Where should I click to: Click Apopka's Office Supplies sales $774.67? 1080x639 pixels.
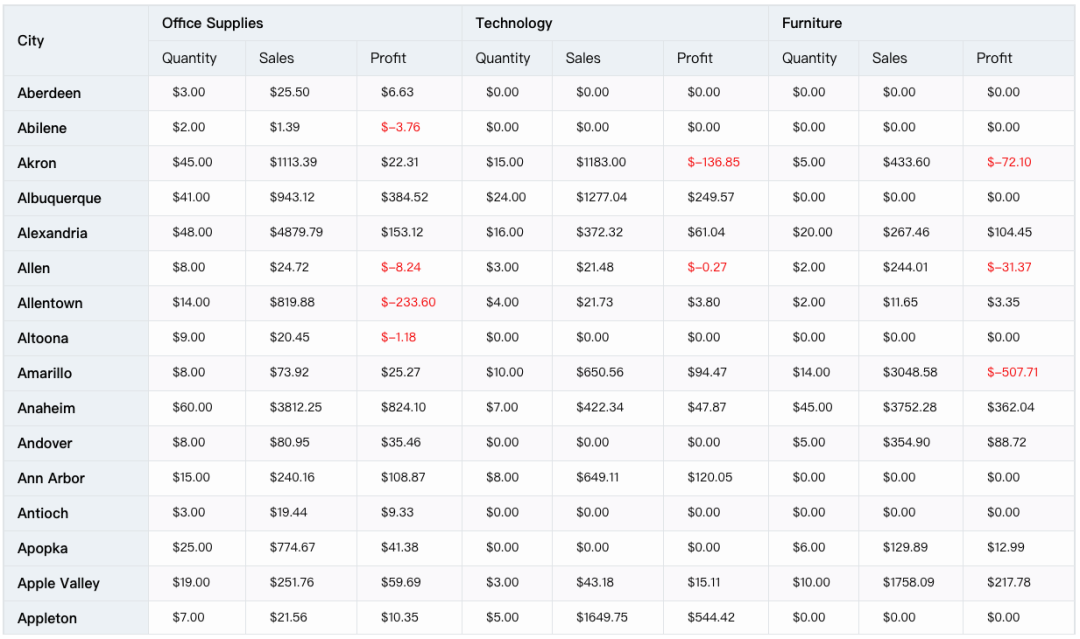click(x=292, y=548)
